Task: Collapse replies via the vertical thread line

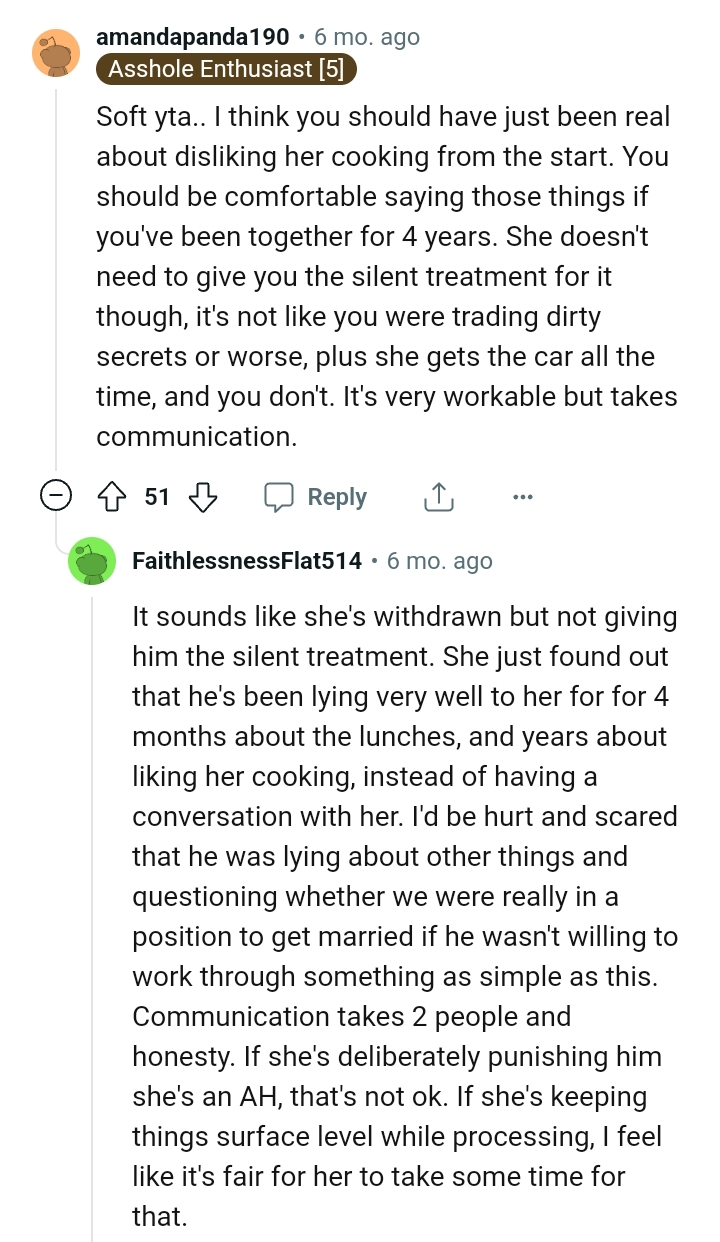Action: (57, 280)
